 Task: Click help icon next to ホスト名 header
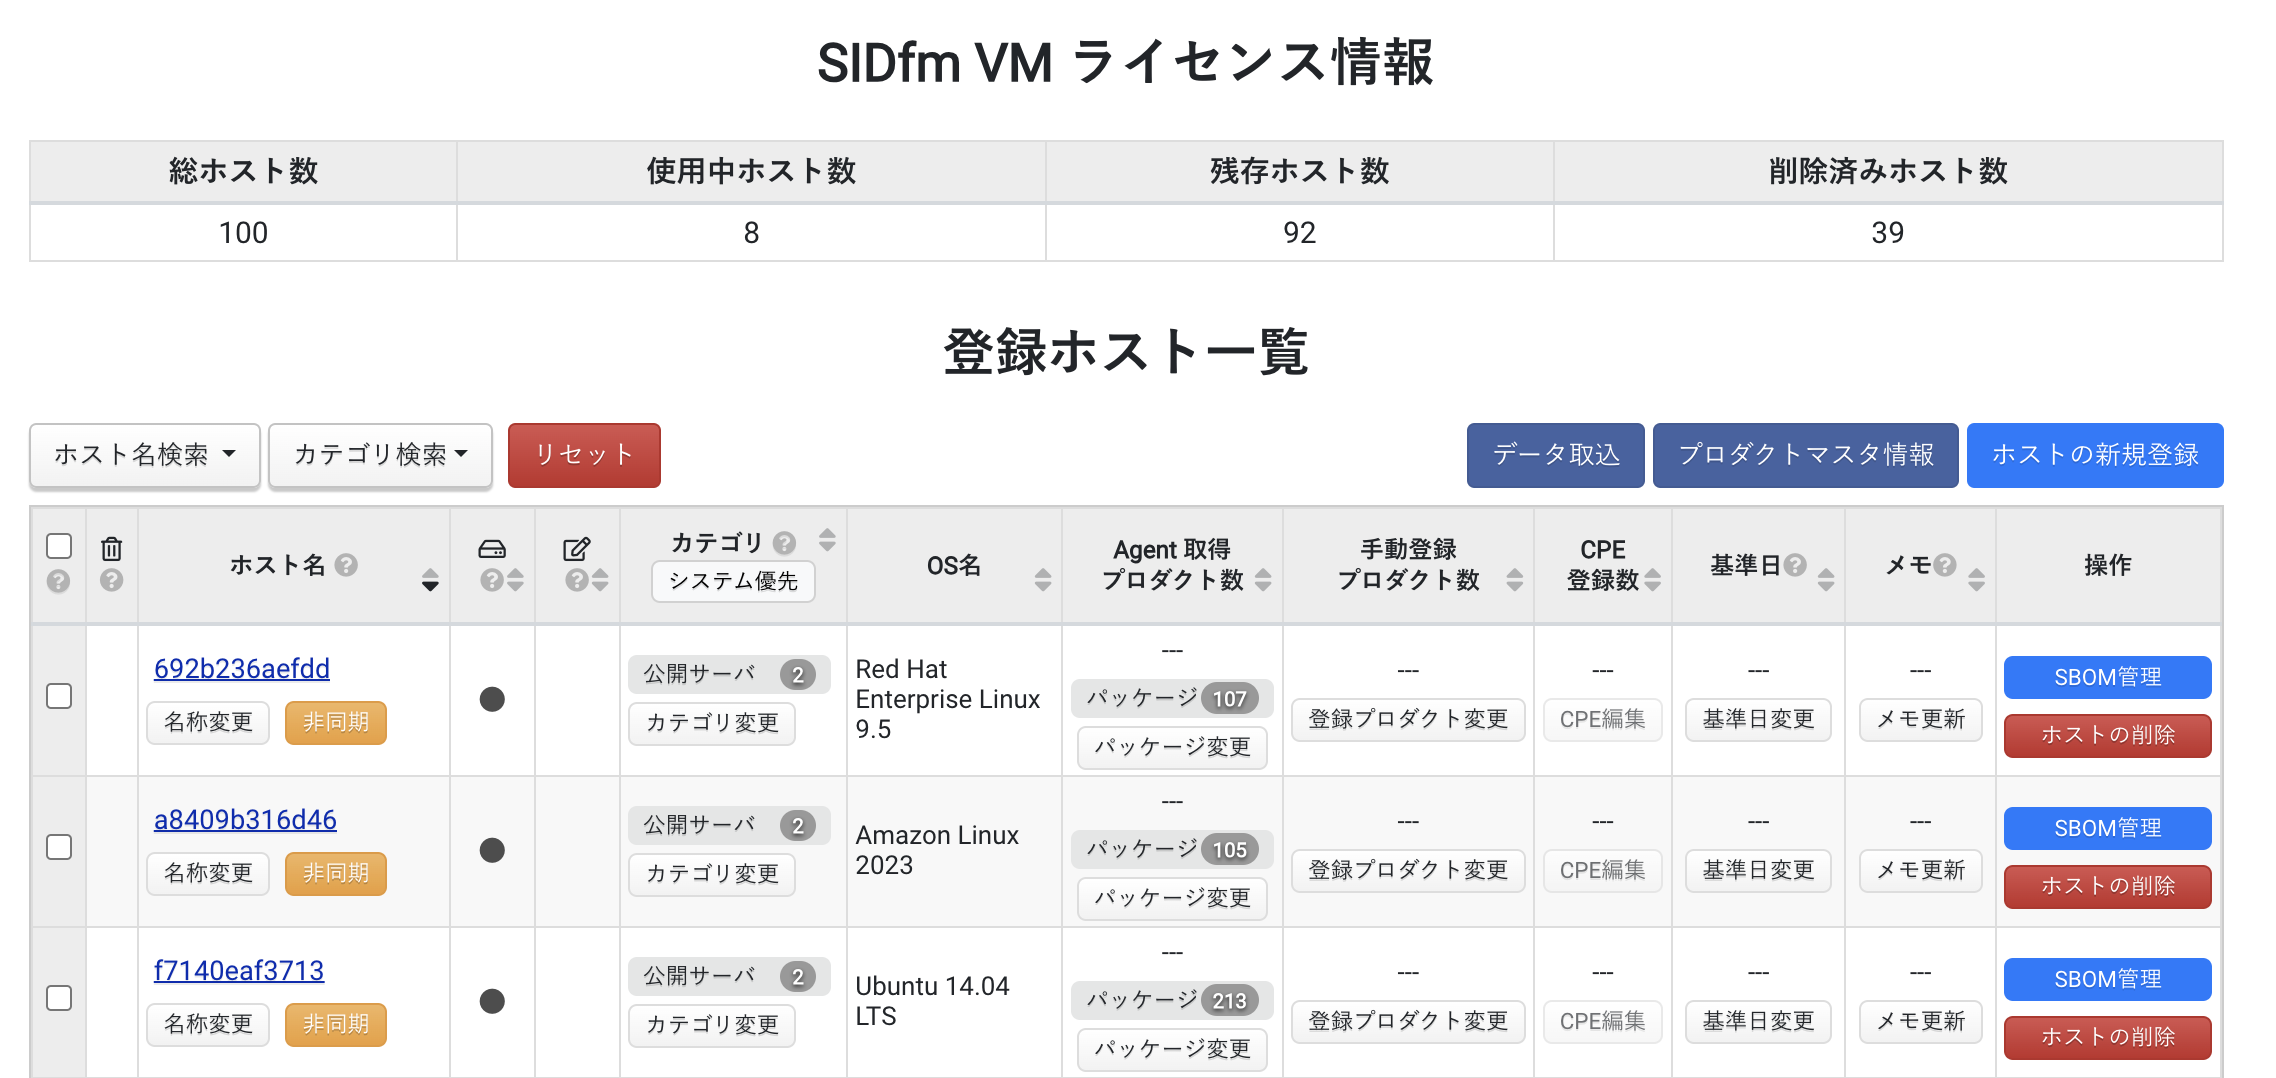pyautogui.click(x=346, y=565)
